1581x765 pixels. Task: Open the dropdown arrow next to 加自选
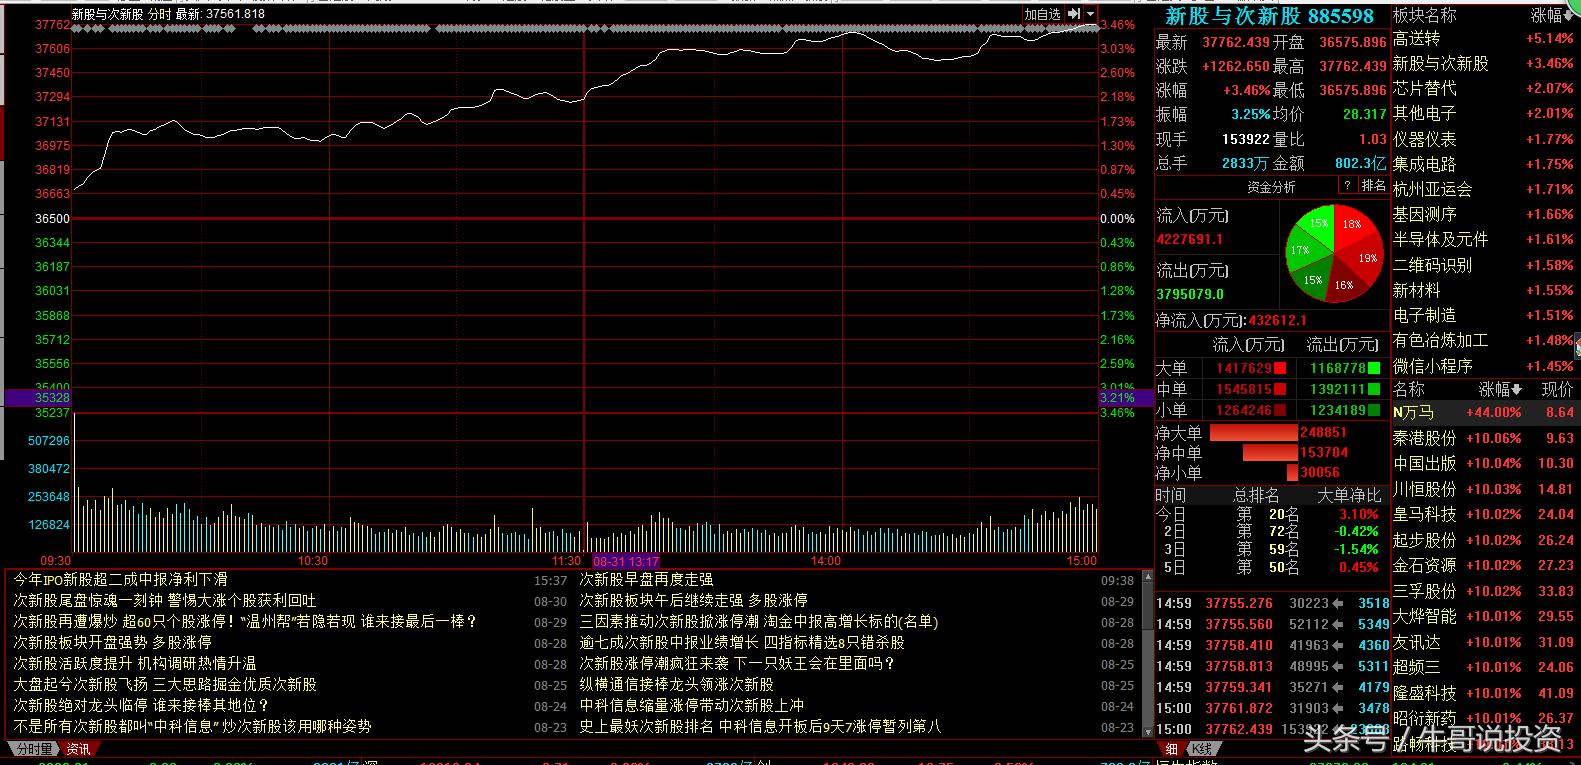coord(1090,14)
